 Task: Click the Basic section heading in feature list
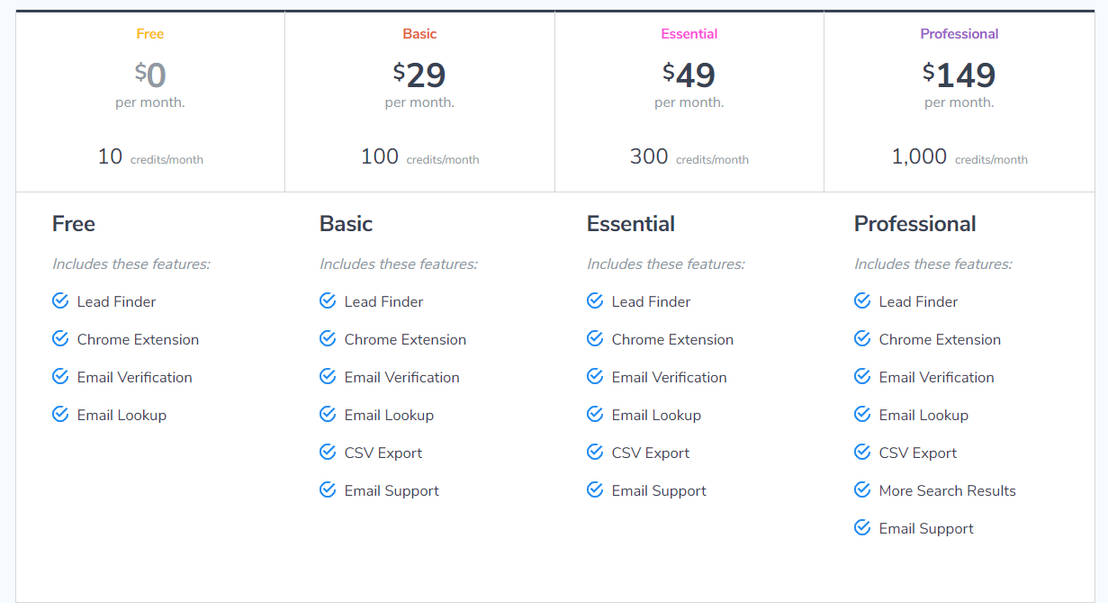[346, 224]
